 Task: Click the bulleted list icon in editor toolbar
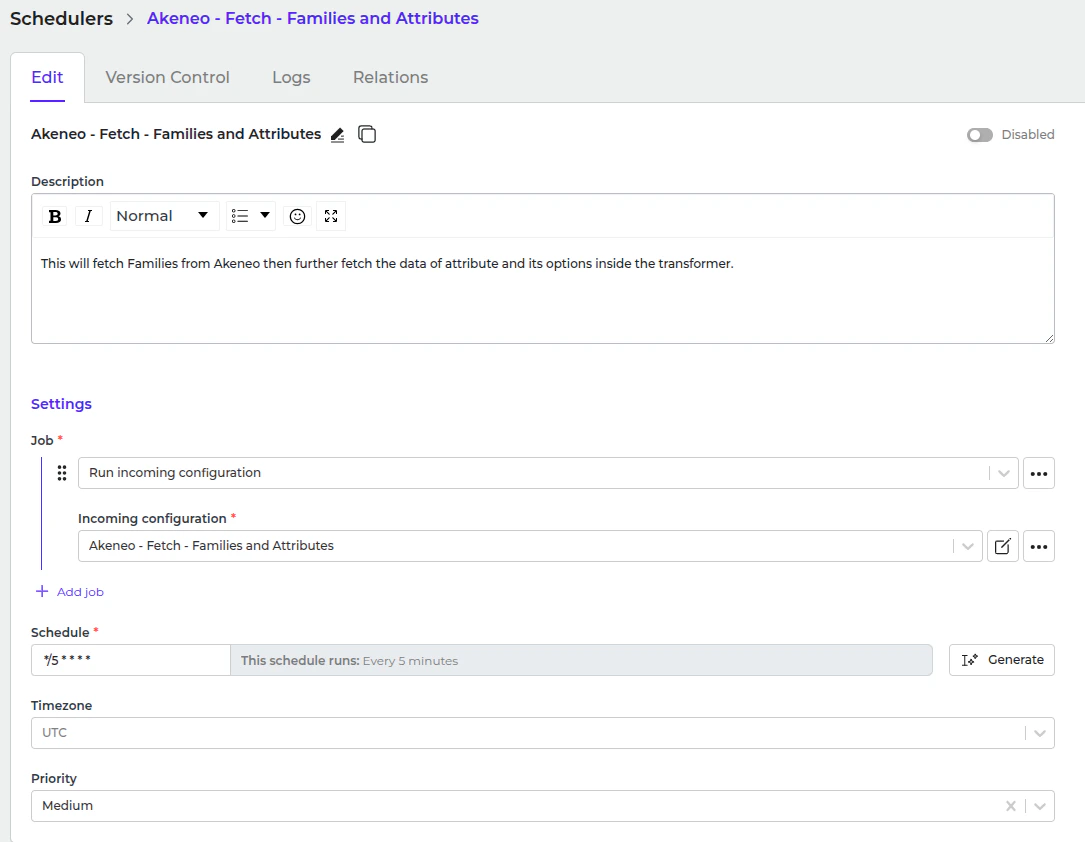pos(240,217)
